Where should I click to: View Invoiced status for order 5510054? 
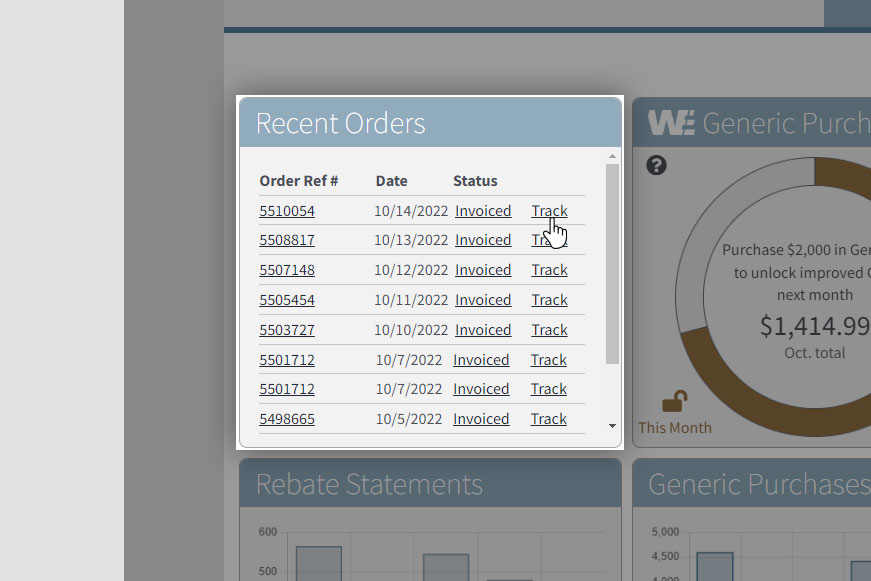coord(483,211)
